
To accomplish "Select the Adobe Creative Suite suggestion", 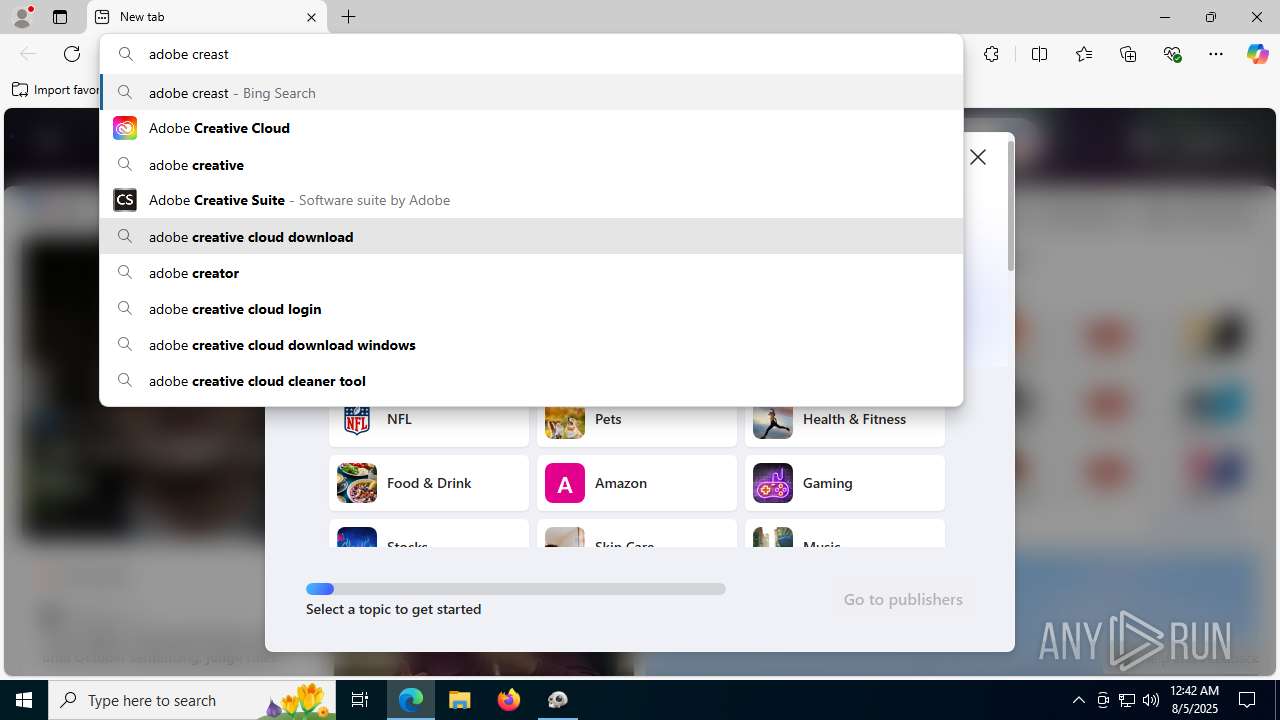I will coord(531,200).
